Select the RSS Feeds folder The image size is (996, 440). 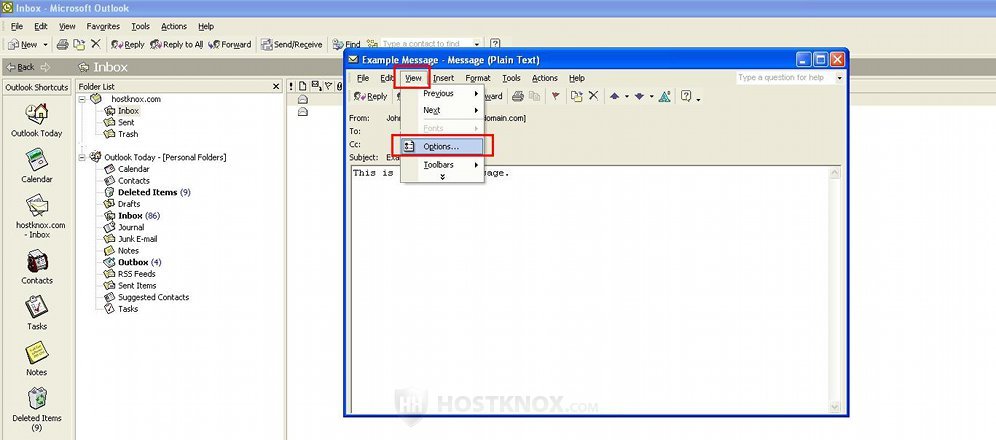[x=137, y=274]
